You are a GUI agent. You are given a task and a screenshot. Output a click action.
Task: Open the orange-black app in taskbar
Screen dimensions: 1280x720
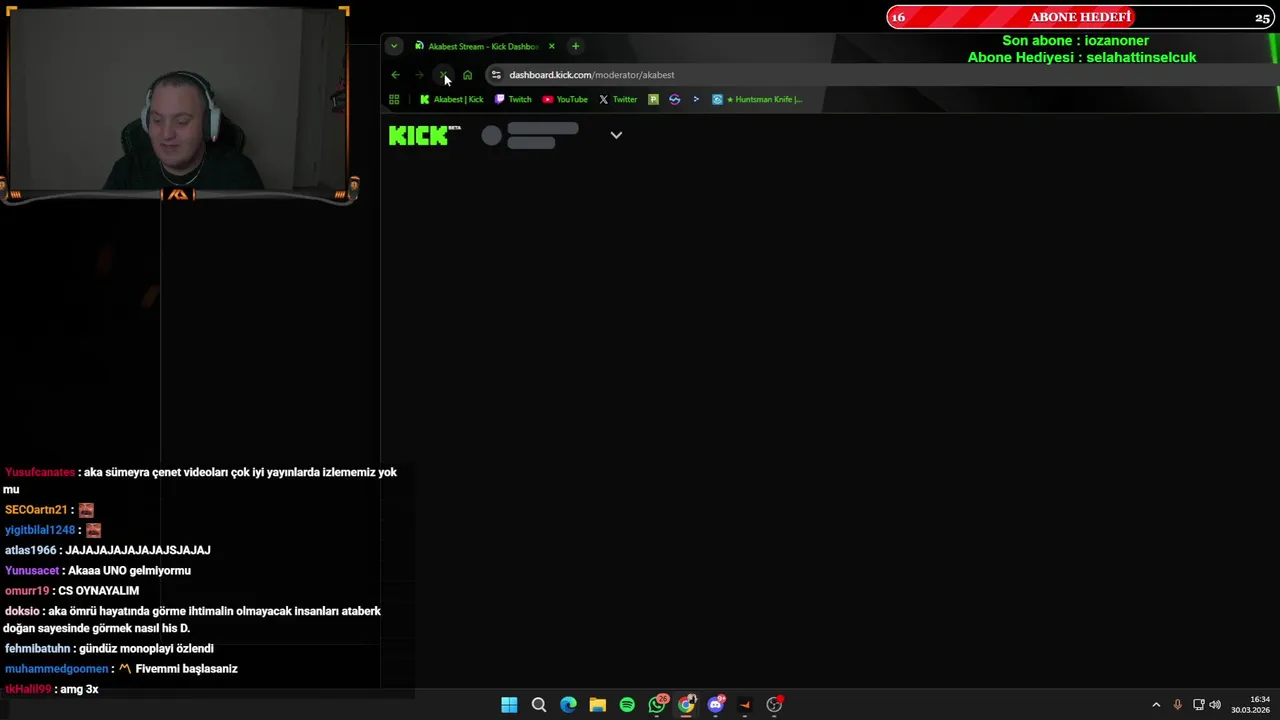coord(745,705)
